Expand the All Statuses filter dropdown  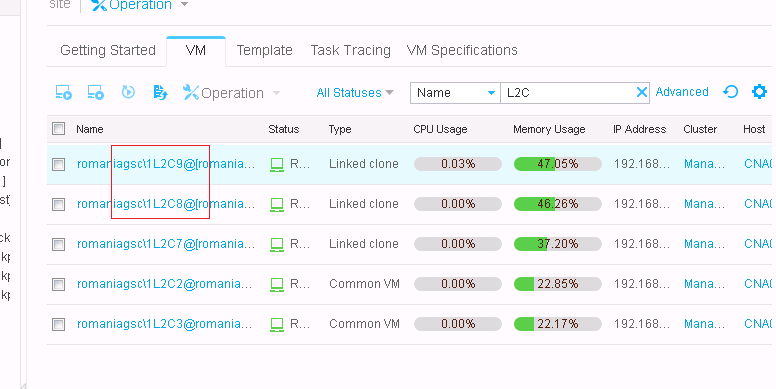(x=355, y=93)
